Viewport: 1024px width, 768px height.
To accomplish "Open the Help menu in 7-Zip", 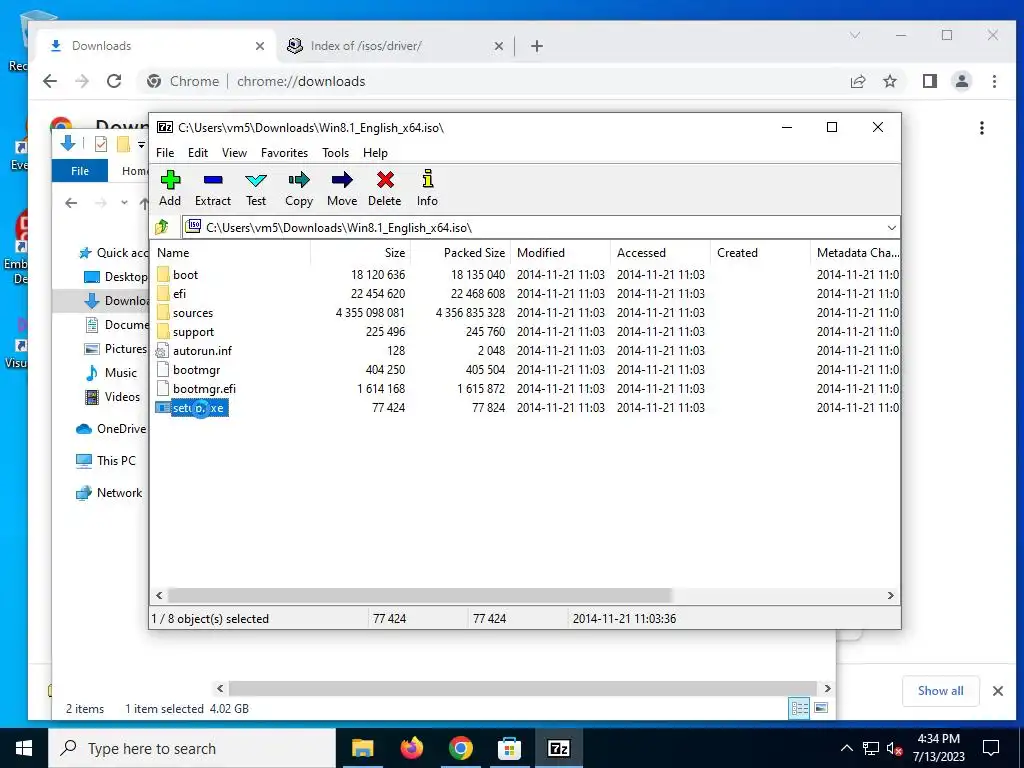I will [376, 153].
